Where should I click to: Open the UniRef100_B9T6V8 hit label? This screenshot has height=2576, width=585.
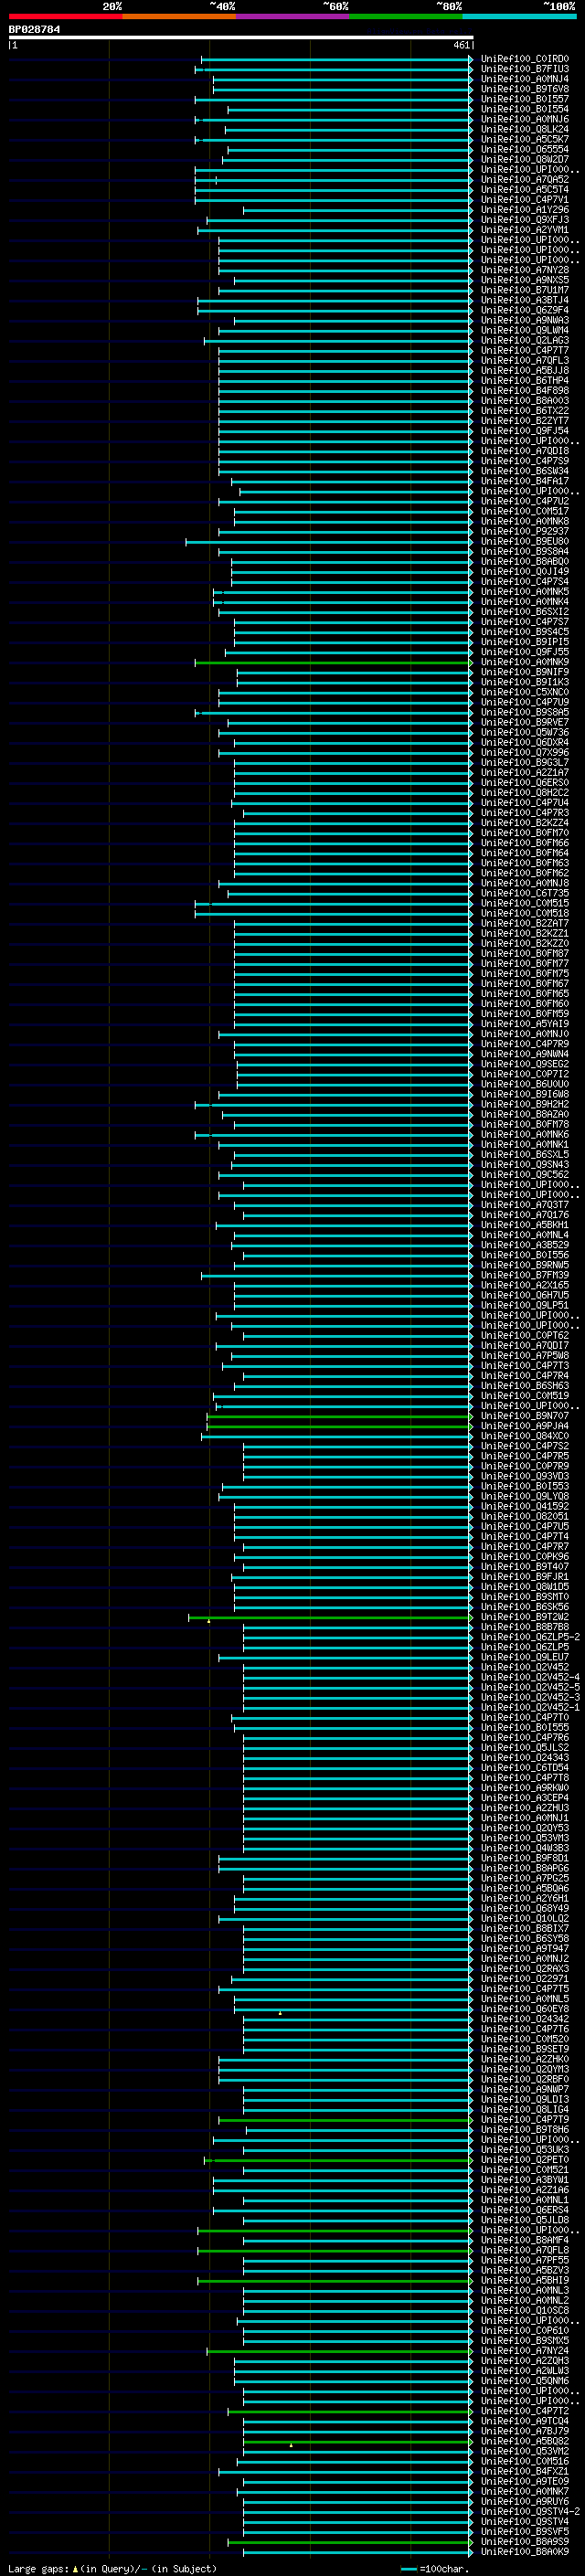point(525,89)
